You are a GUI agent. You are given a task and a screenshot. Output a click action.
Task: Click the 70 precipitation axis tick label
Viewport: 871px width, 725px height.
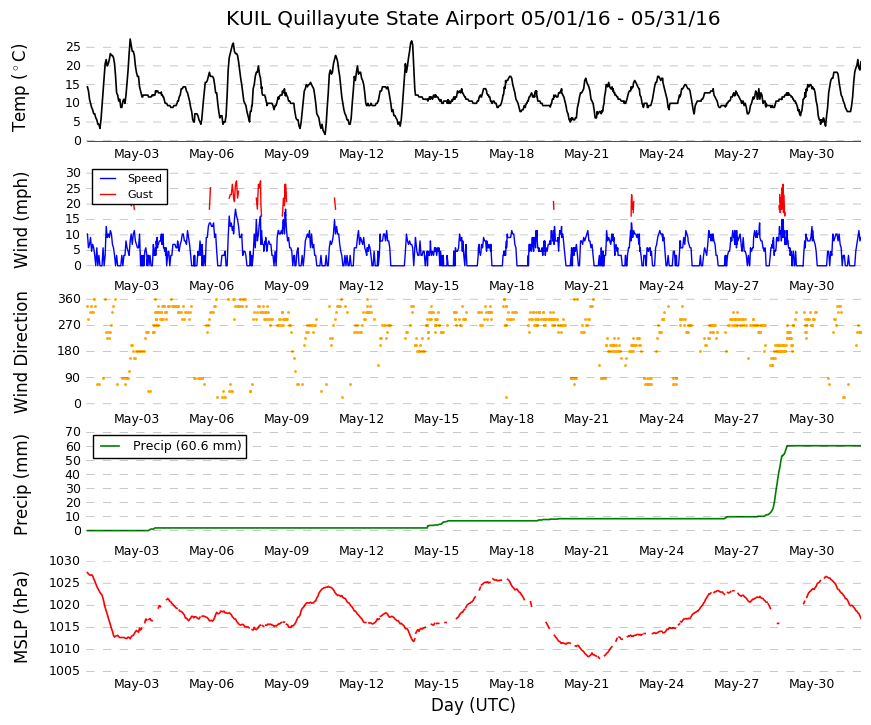[74, 432]
